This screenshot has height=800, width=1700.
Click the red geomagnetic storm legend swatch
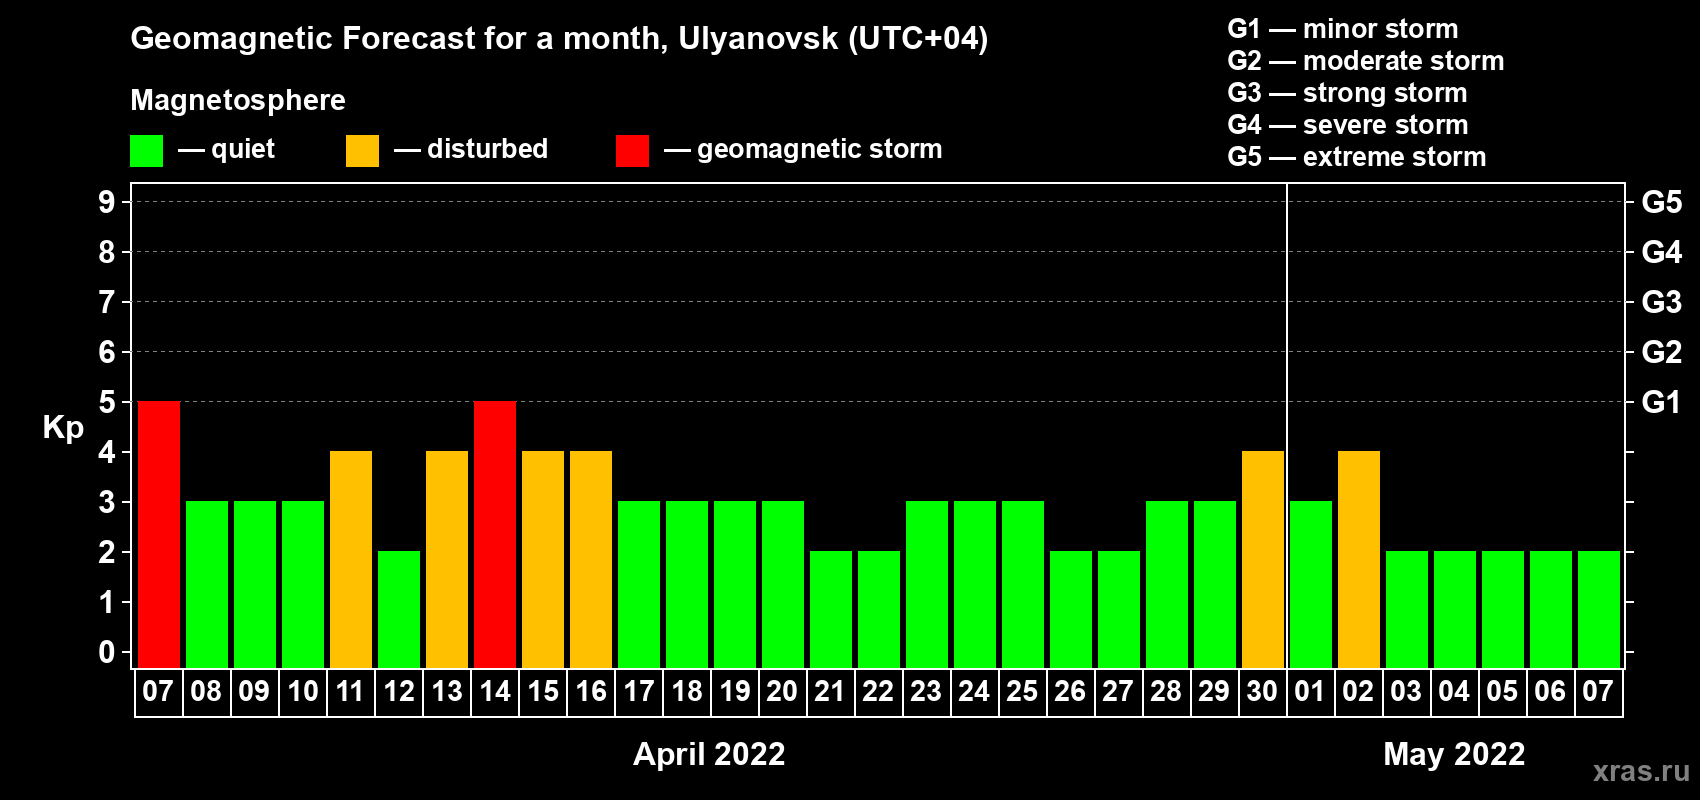pyautogui.click(x=632, y=151)
